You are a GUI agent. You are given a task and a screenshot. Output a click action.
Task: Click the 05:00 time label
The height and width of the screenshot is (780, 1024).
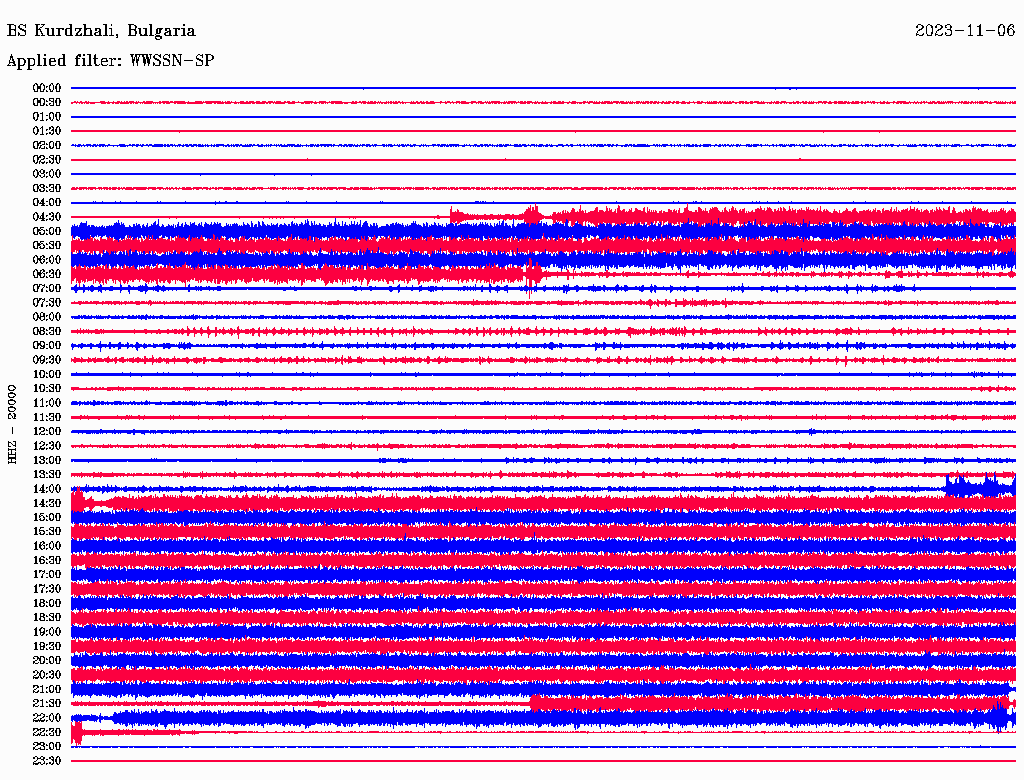click(x=47, y=231)
